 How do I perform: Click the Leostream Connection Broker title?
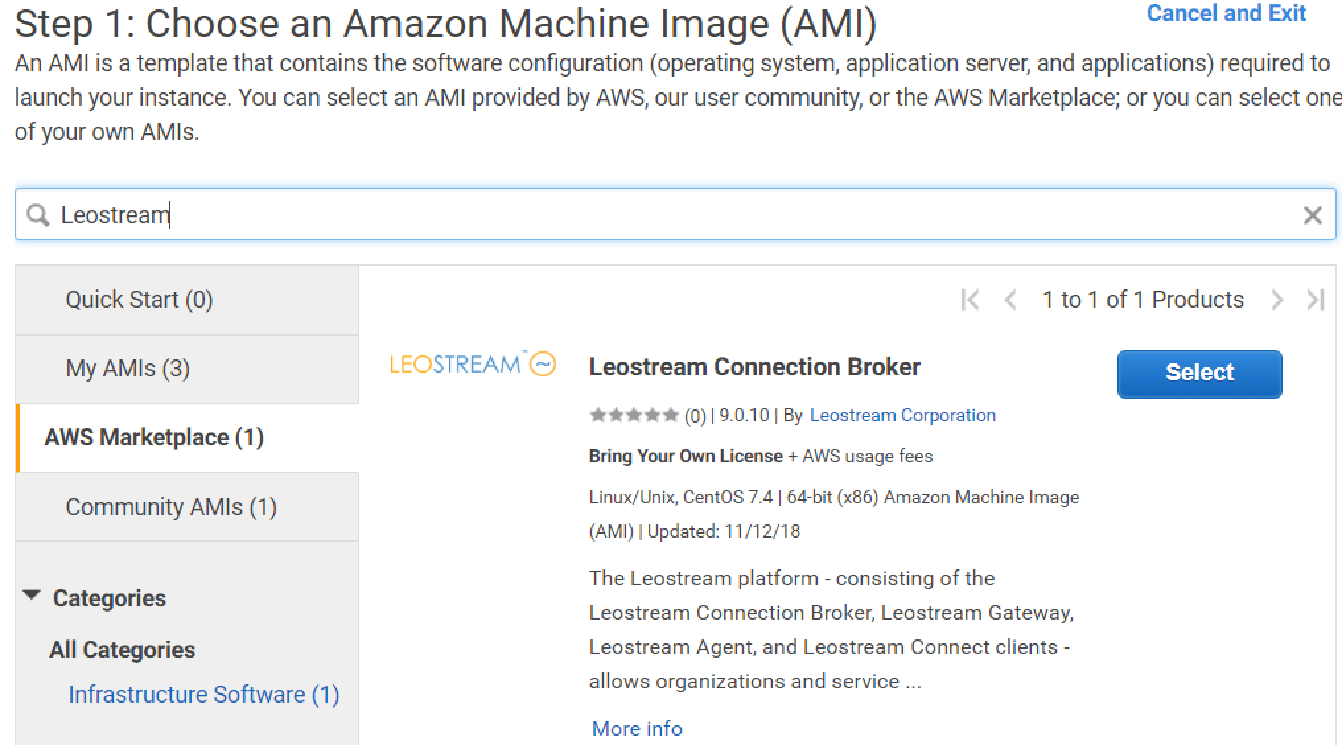tap(755, 367)
